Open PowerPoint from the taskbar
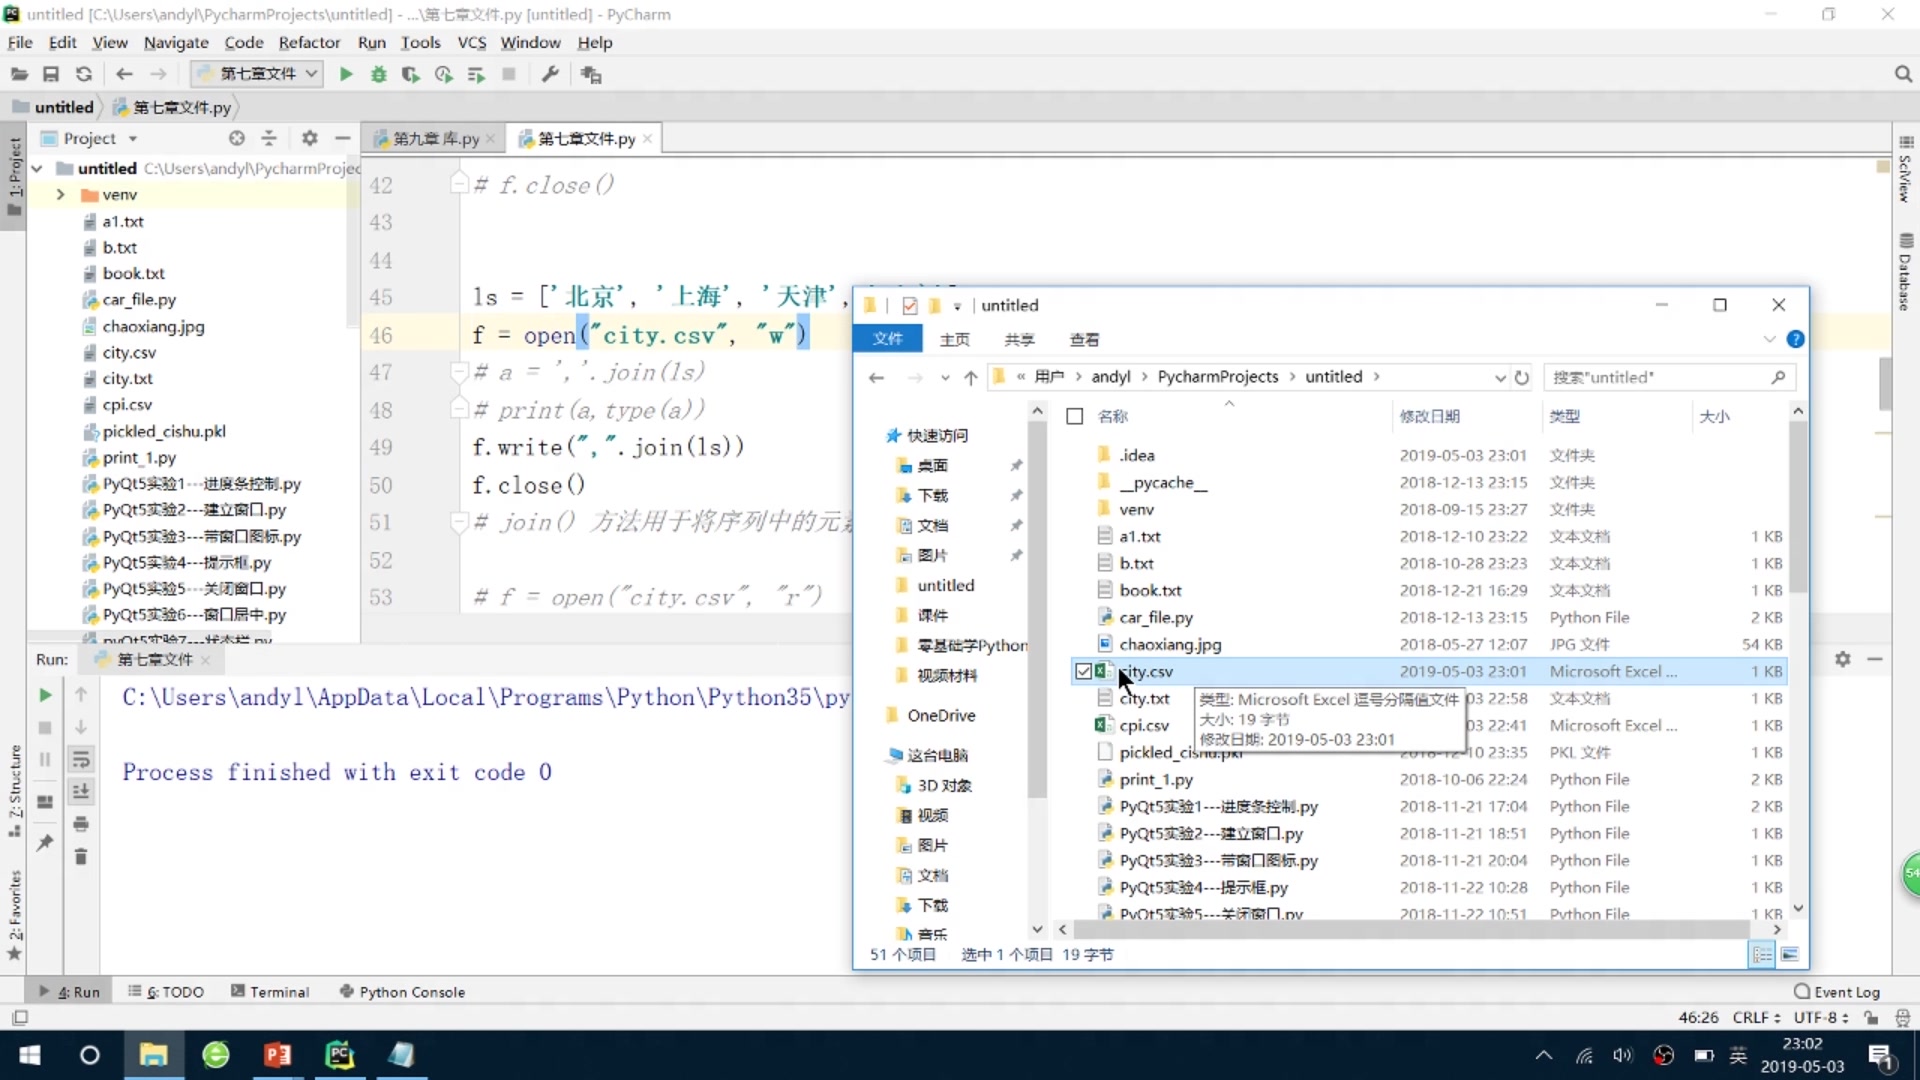The width and height of the screenshot is (1920, 1080). pos(277,1055)
